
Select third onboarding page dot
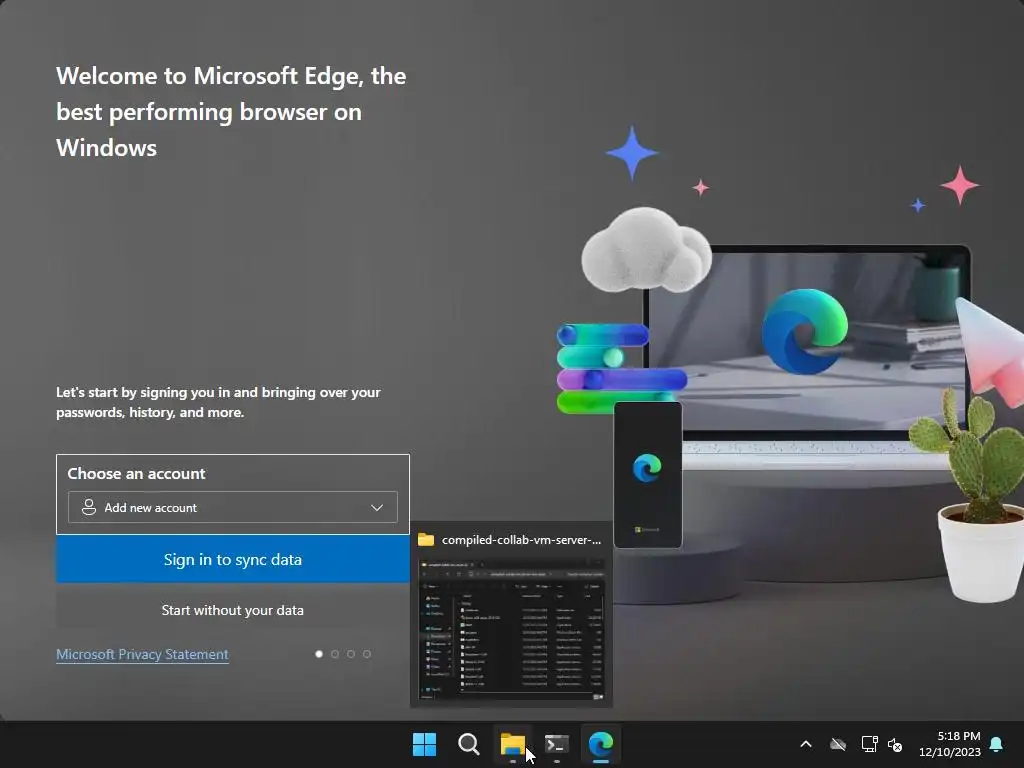351,654
